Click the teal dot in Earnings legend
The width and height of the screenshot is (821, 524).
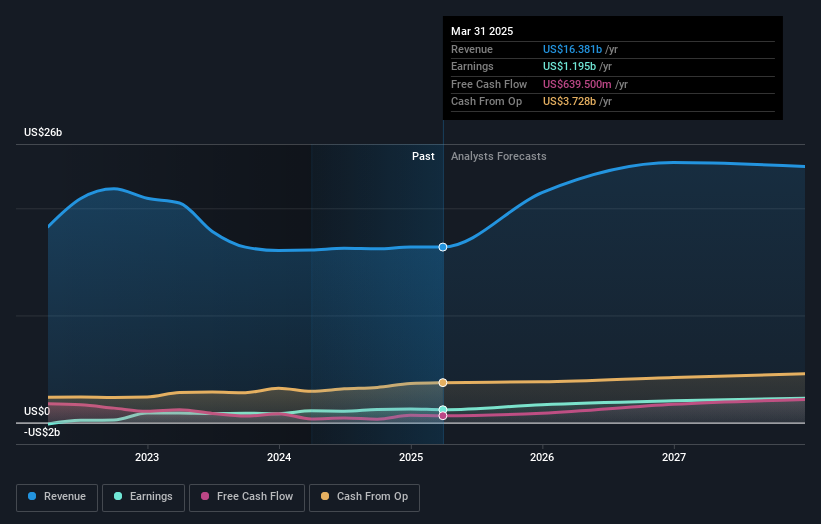tap(118, 496)
